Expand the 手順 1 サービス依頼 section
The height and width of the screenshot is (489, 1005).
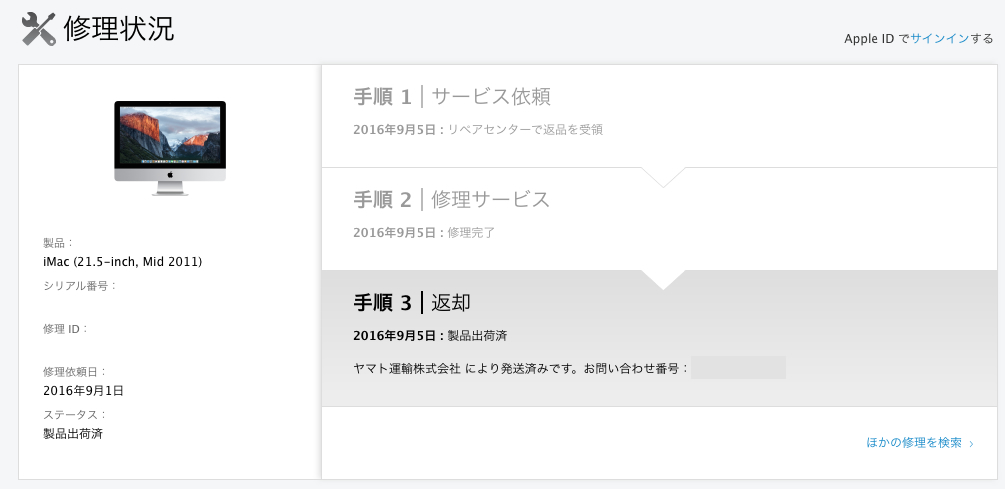659,116
